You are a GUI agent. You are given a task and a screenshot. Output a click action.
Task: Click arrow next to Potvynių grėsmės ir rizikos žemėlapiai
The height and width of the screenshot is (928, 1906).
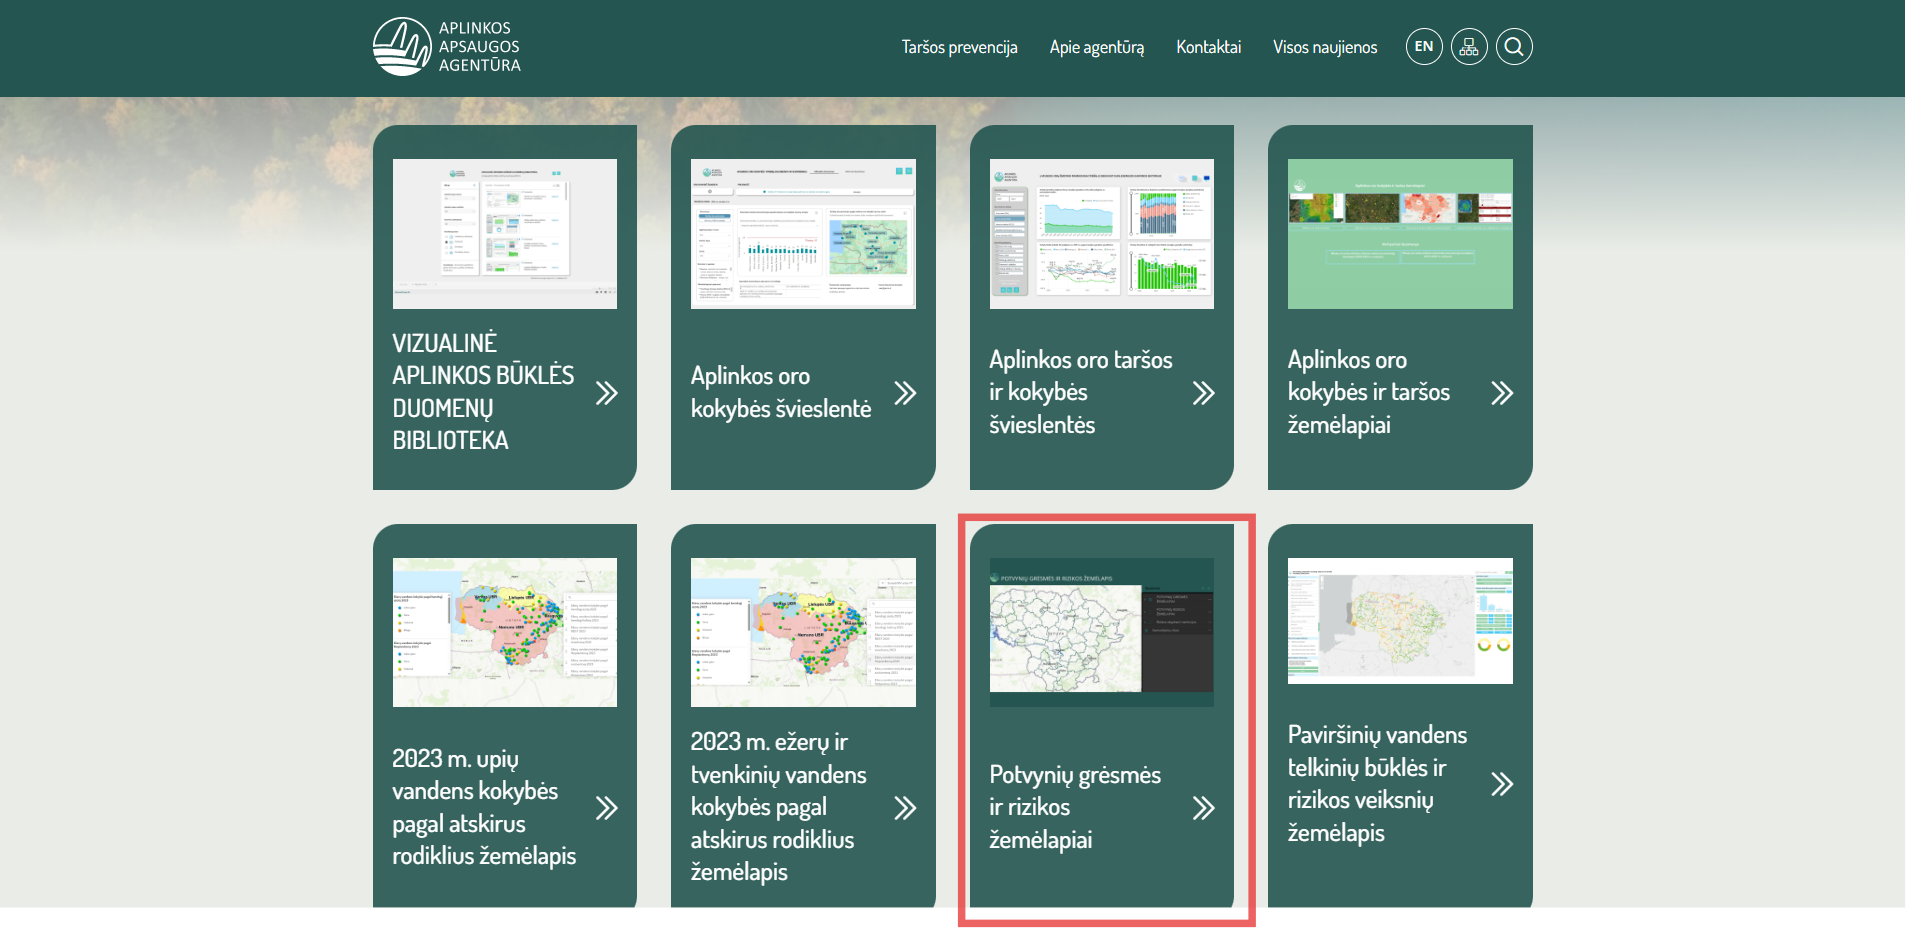point(1203,808)
